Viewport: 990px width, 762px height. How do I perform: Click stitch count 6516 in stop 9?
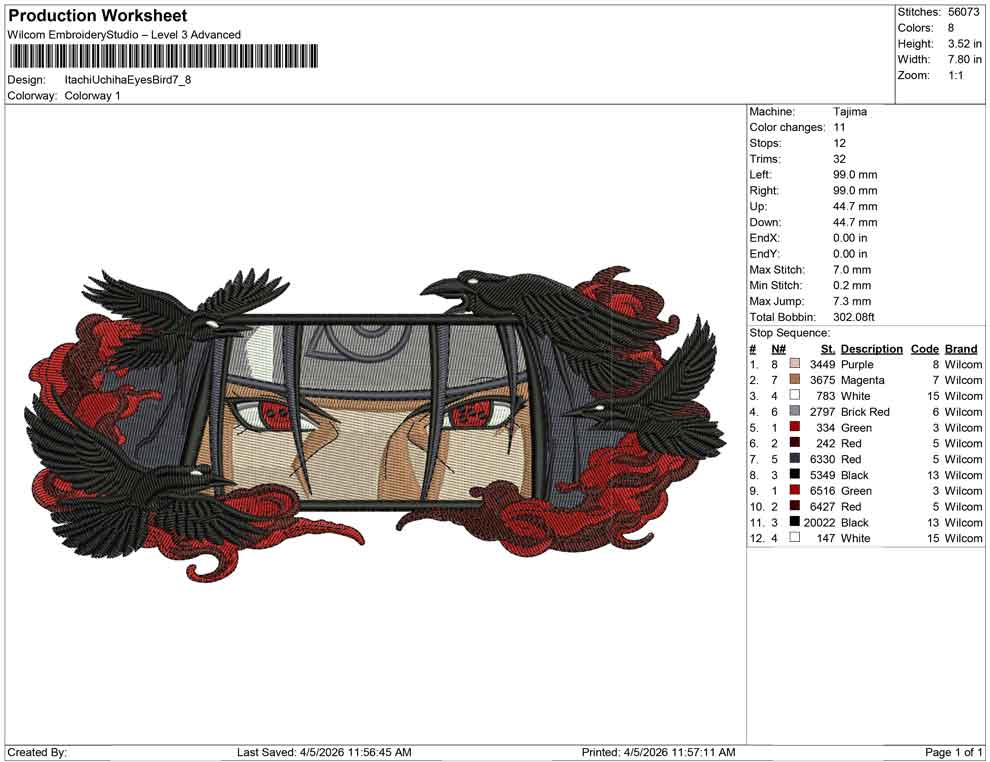click(x=823, y=491)
